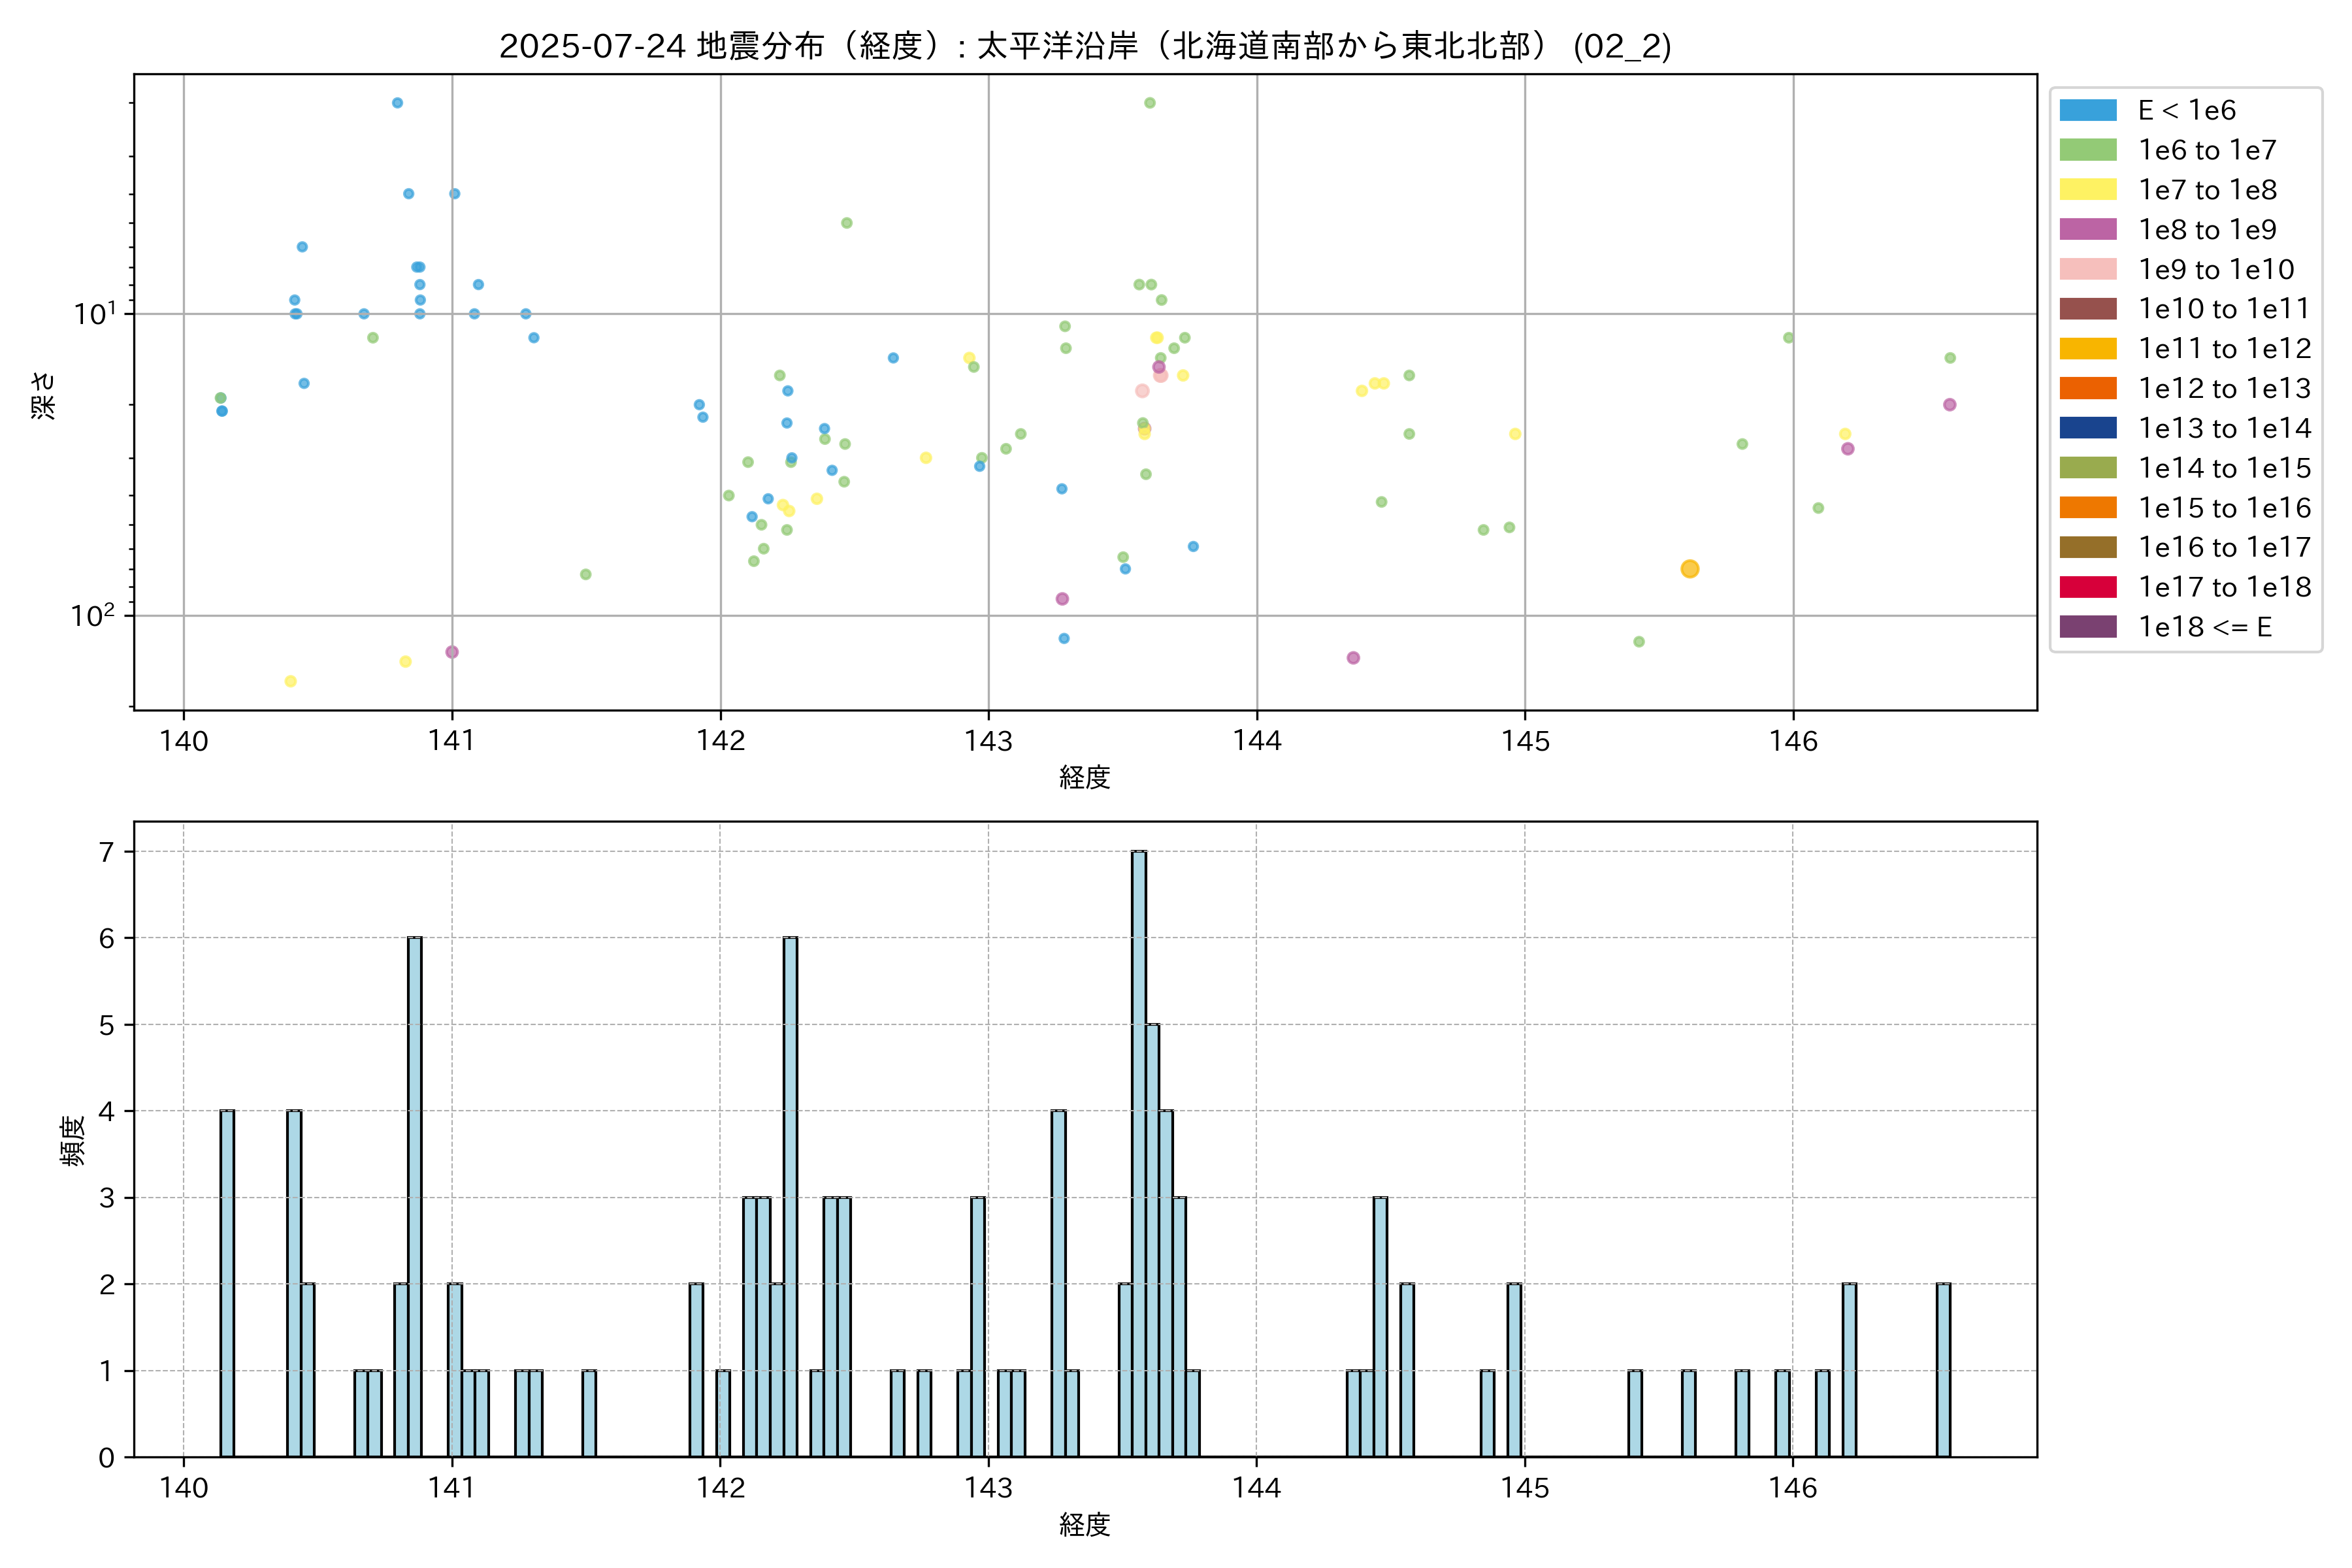Click the 深さ y-axis label
Image resolution: width=2352 pixels, height=1568 pixels.
point(44,395)
